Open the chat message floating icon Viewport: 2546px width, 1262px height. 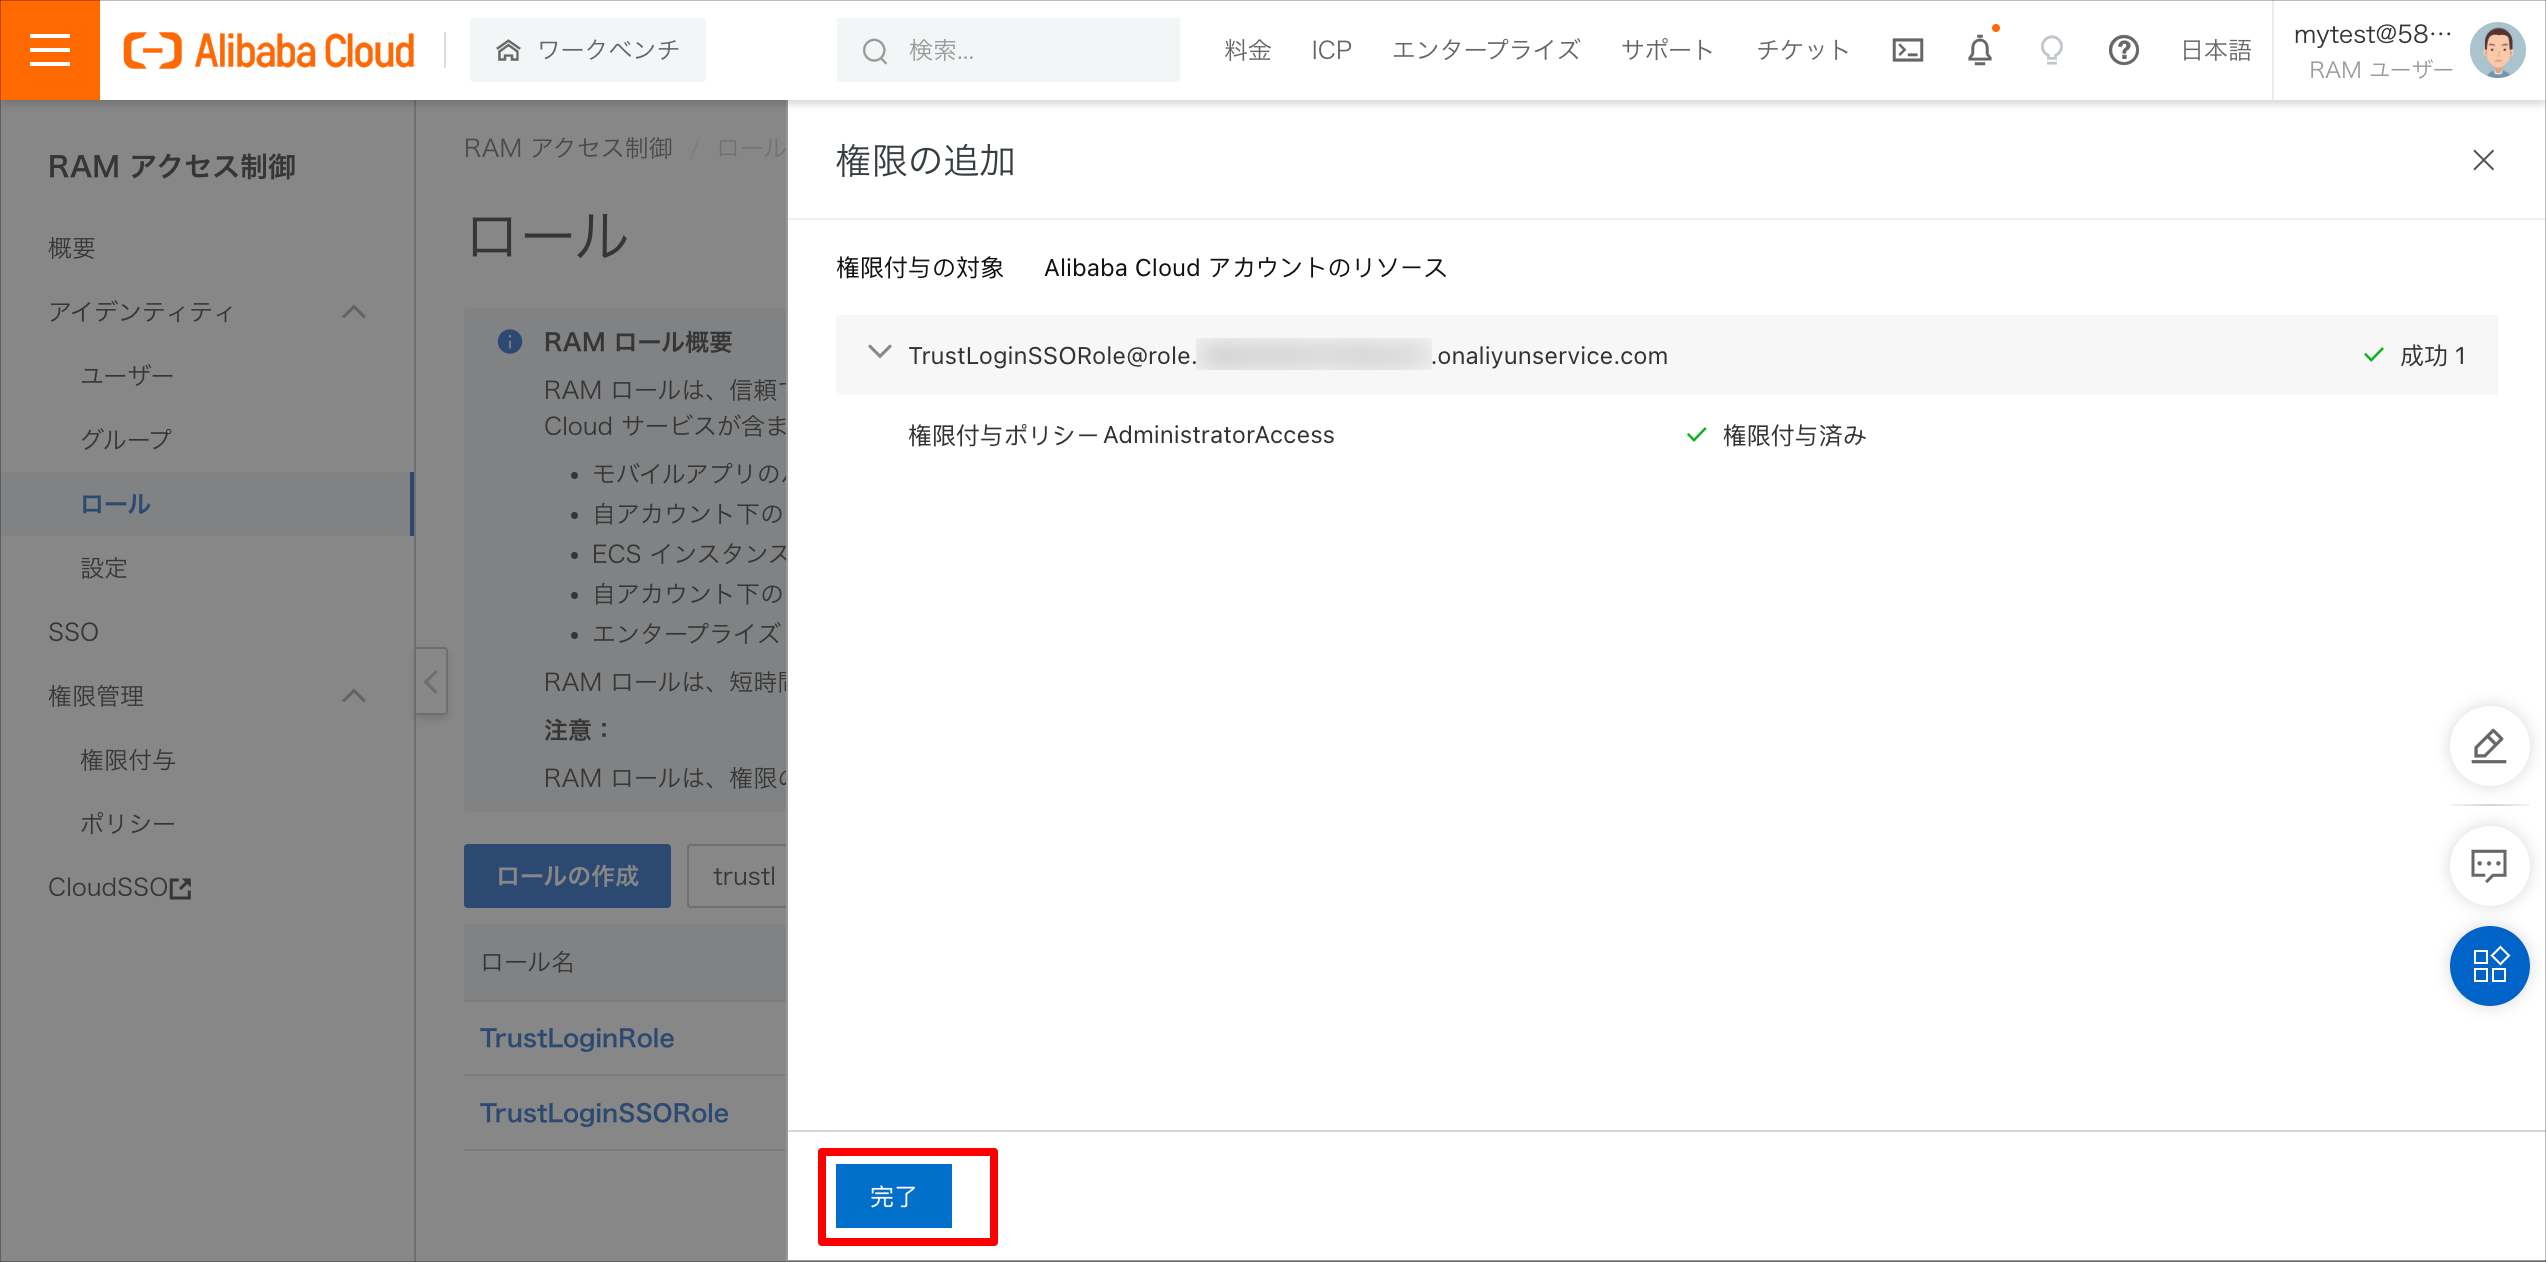point(2489,866)
